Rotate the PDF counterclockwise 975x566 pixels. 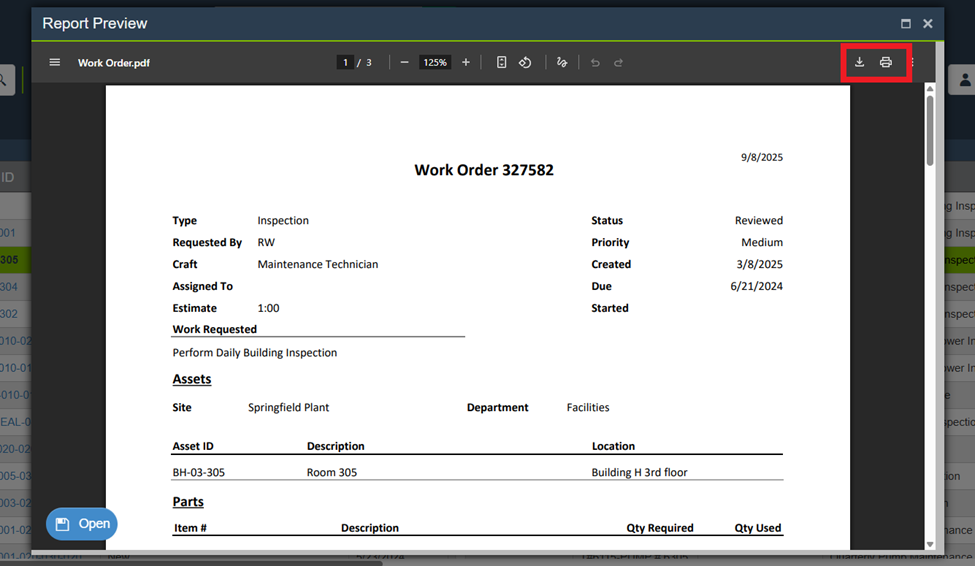pos(525,62)
